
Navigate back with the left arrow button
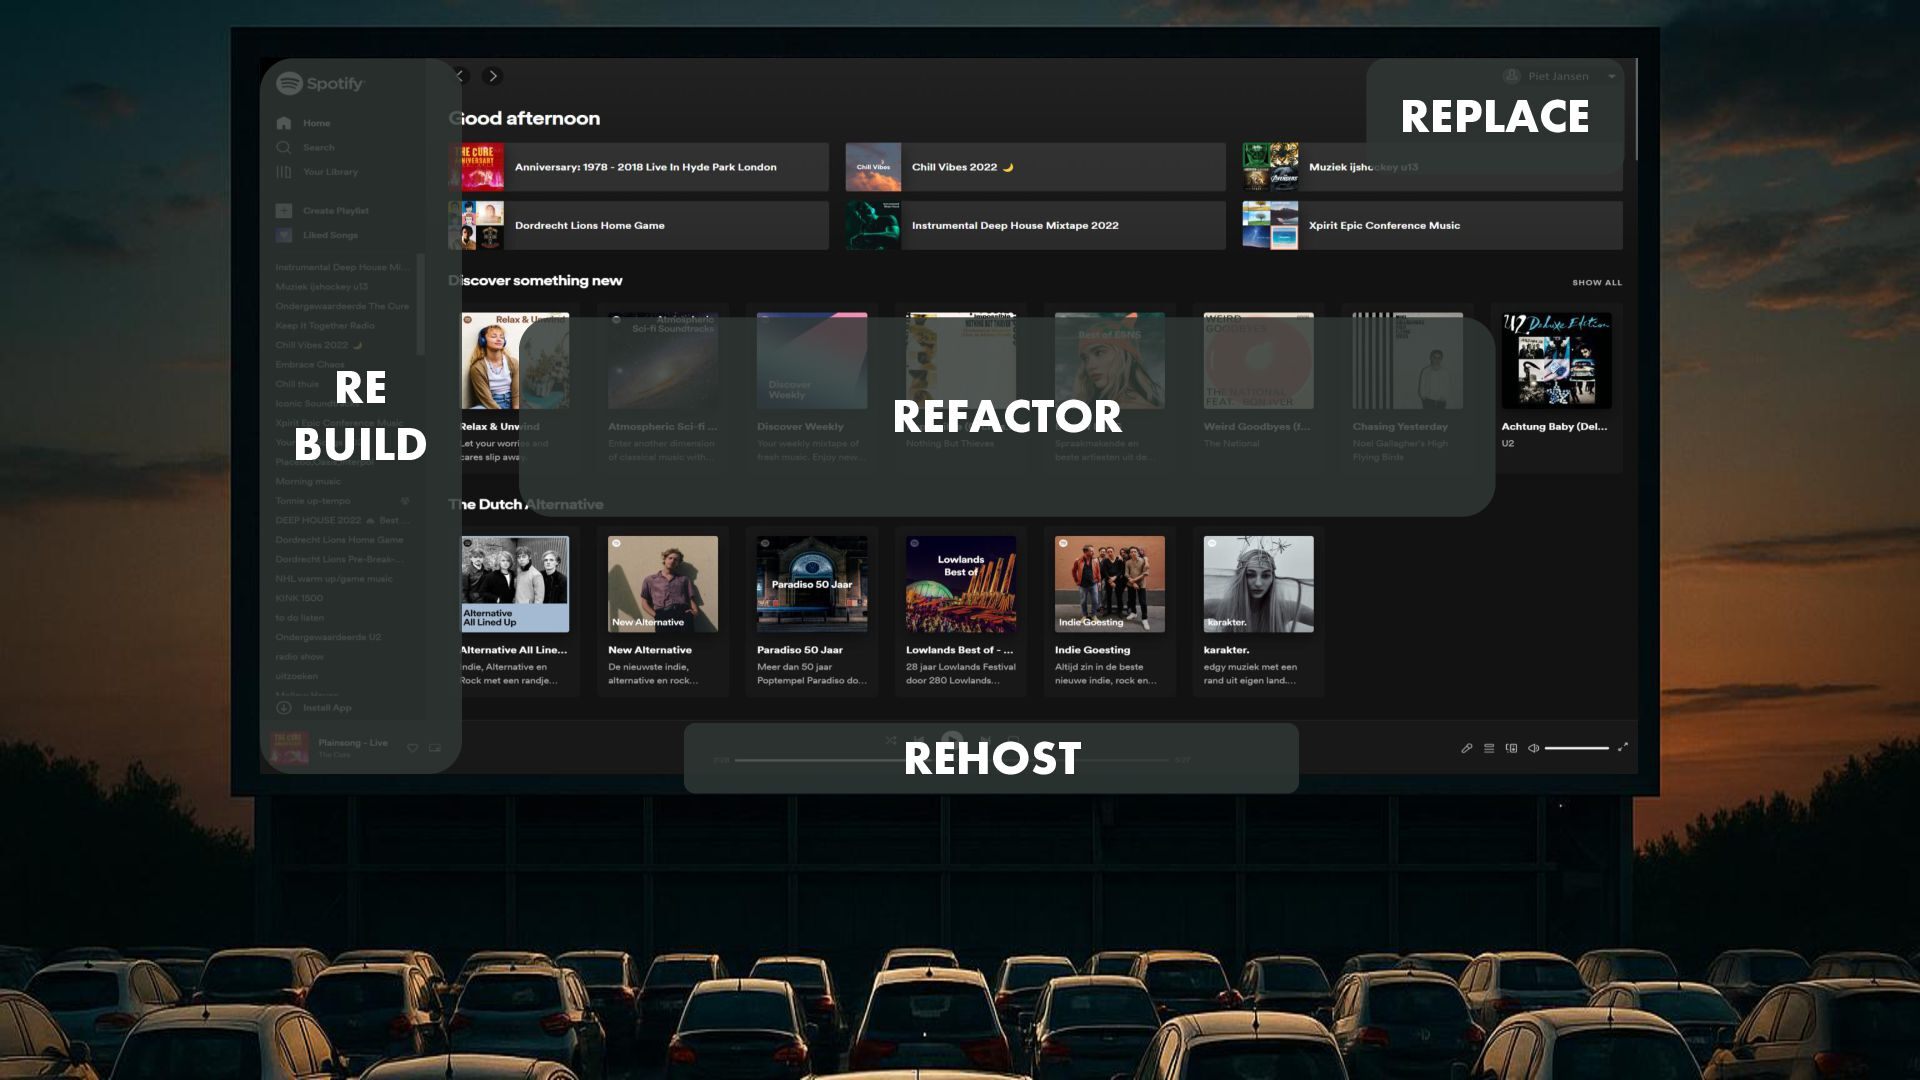tap(461, 76)
